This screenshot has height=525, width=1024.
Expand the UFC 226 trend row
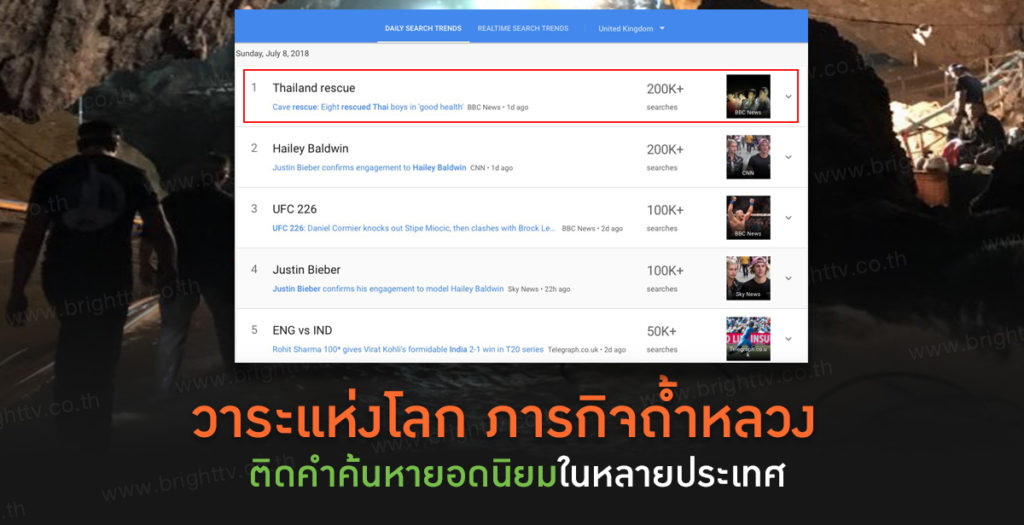788,218
